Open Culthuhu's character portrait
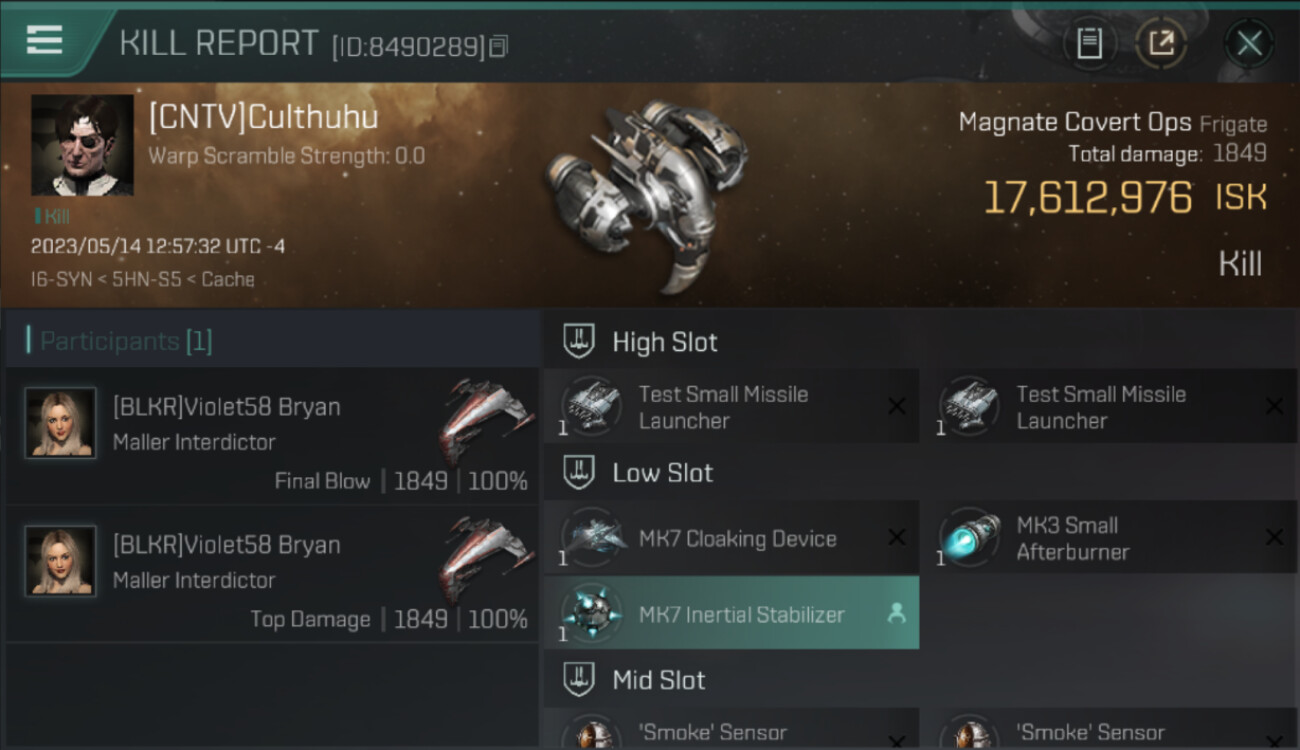This screenshot has height=750, width=1300. (x=82, y=145)
